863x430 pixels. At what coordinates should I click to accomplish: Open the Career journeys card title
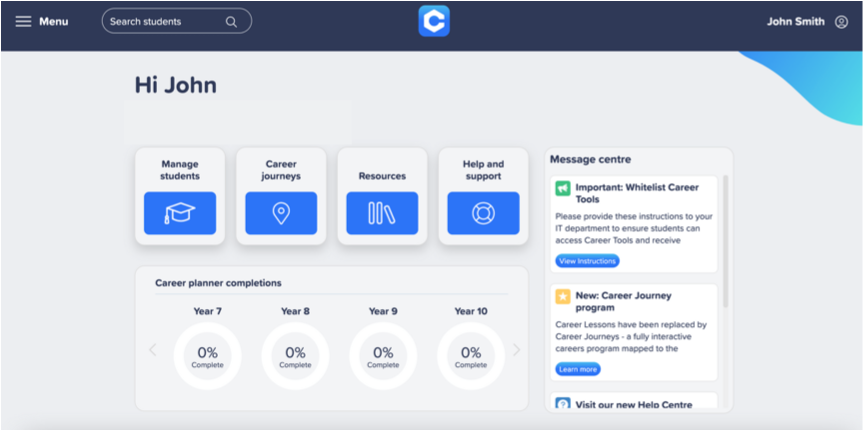[x=281, y=170]
